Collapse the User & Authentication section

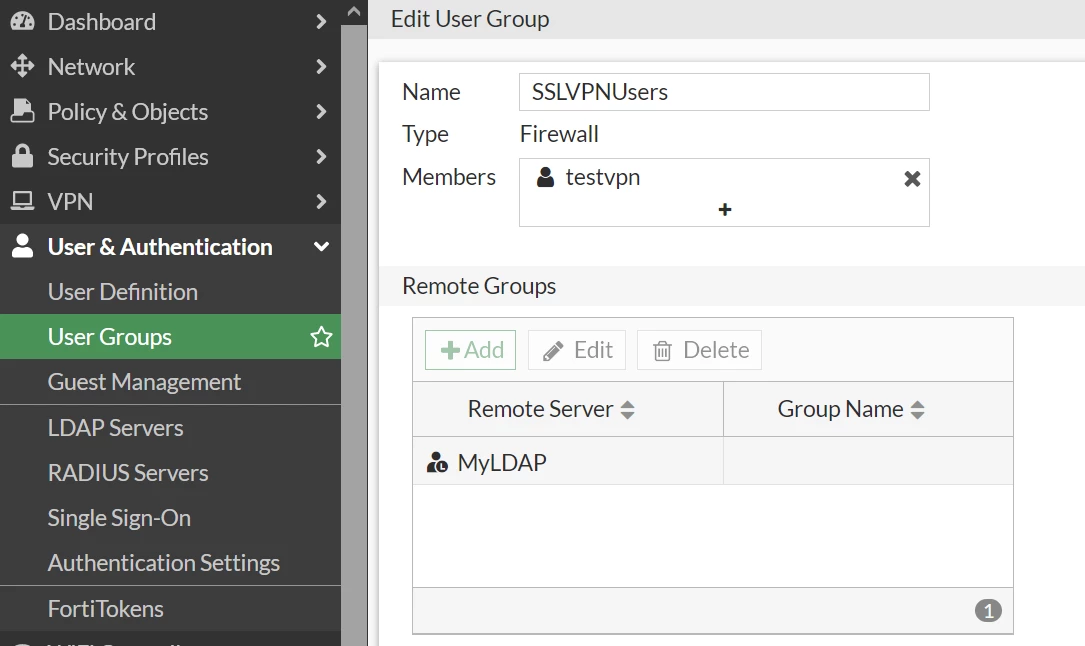[321, 246]
